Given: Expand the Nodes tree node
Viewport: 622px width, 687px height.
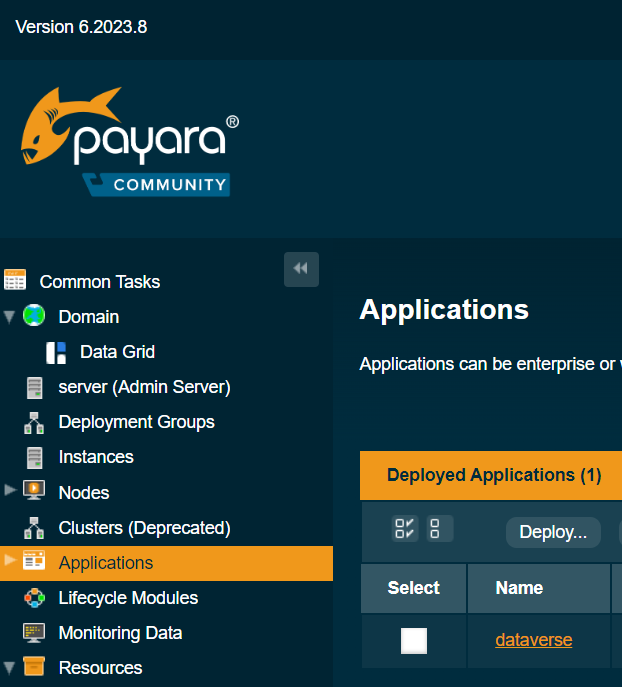Looking at the screenshot, I should tap(10, 490).
